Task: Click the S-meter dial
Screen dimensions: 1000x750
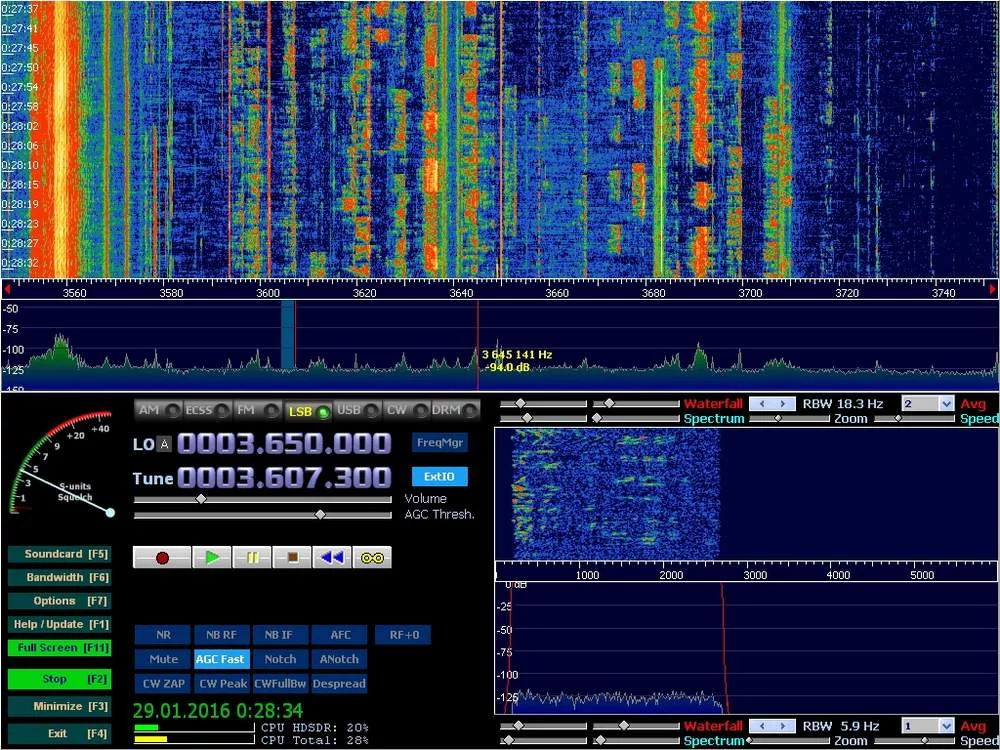Action: pos(62,464)
